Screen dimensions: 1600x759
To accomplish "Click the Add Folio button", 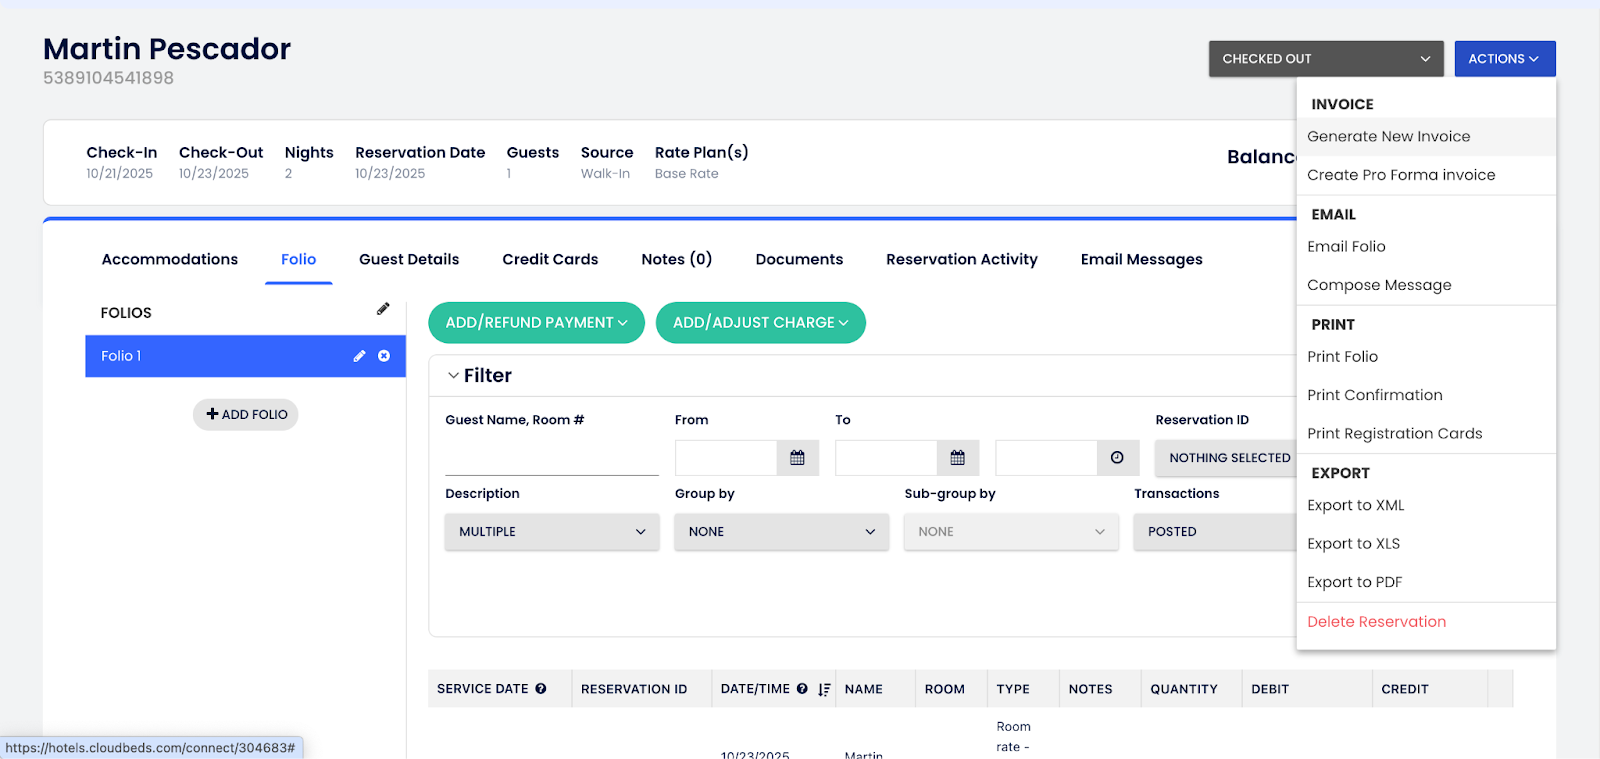I will [246, 414].
